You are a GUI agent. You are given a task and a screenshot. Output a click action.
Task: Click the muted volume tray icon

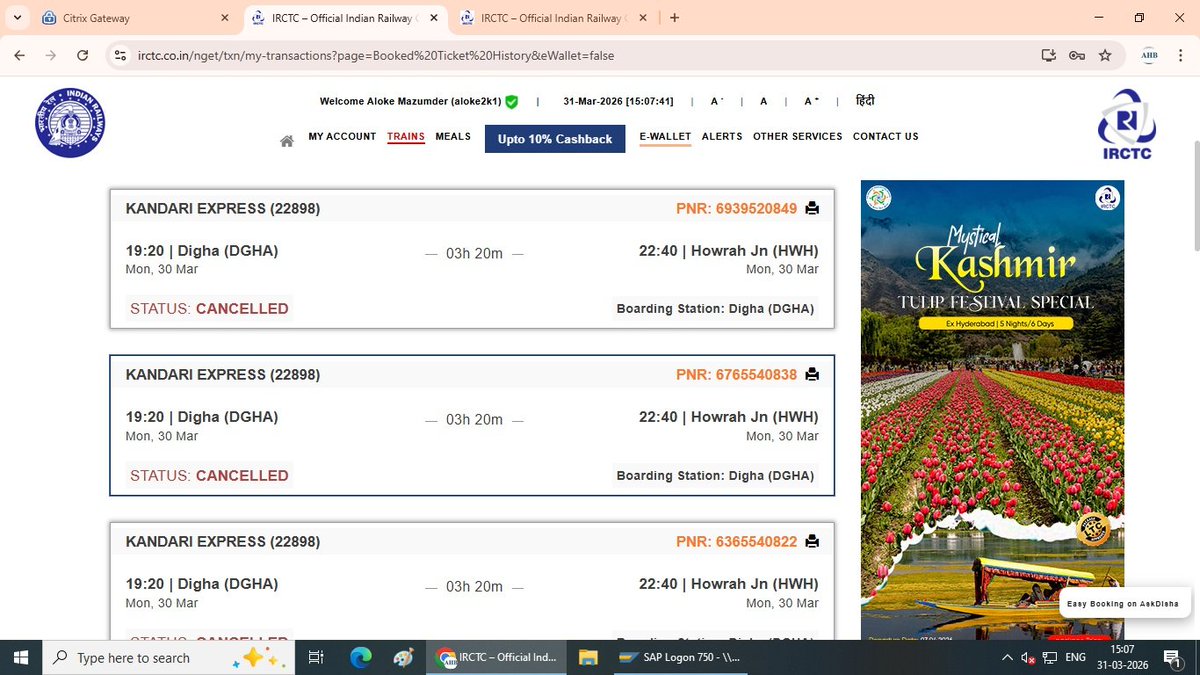click(1028, 658)
